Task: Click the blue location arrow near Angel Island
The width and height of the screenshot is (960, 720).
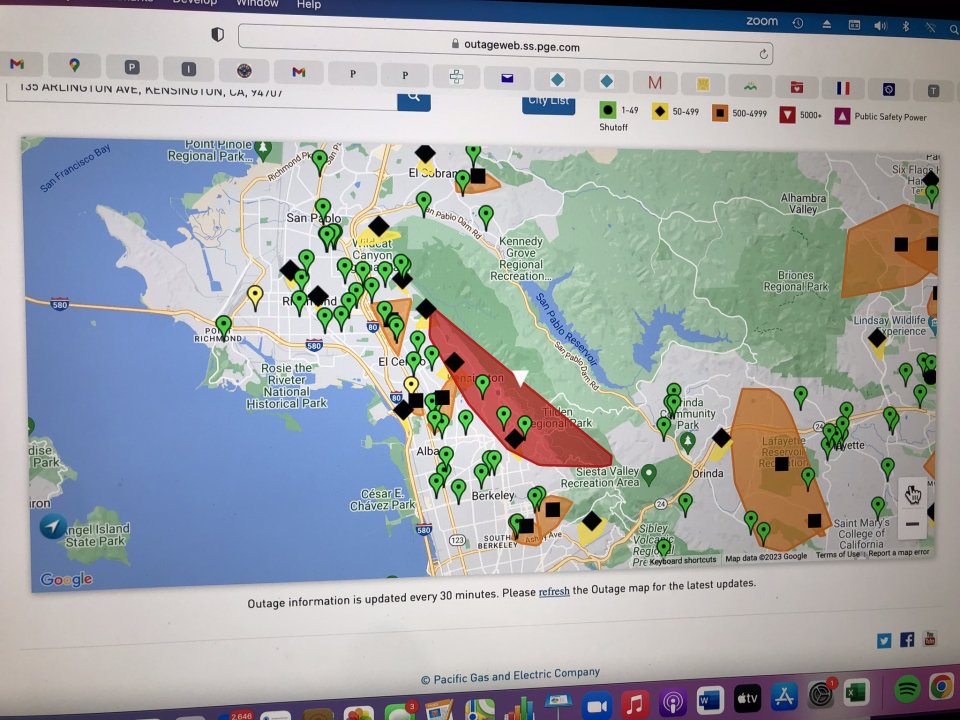Action: tap(53, 526)
